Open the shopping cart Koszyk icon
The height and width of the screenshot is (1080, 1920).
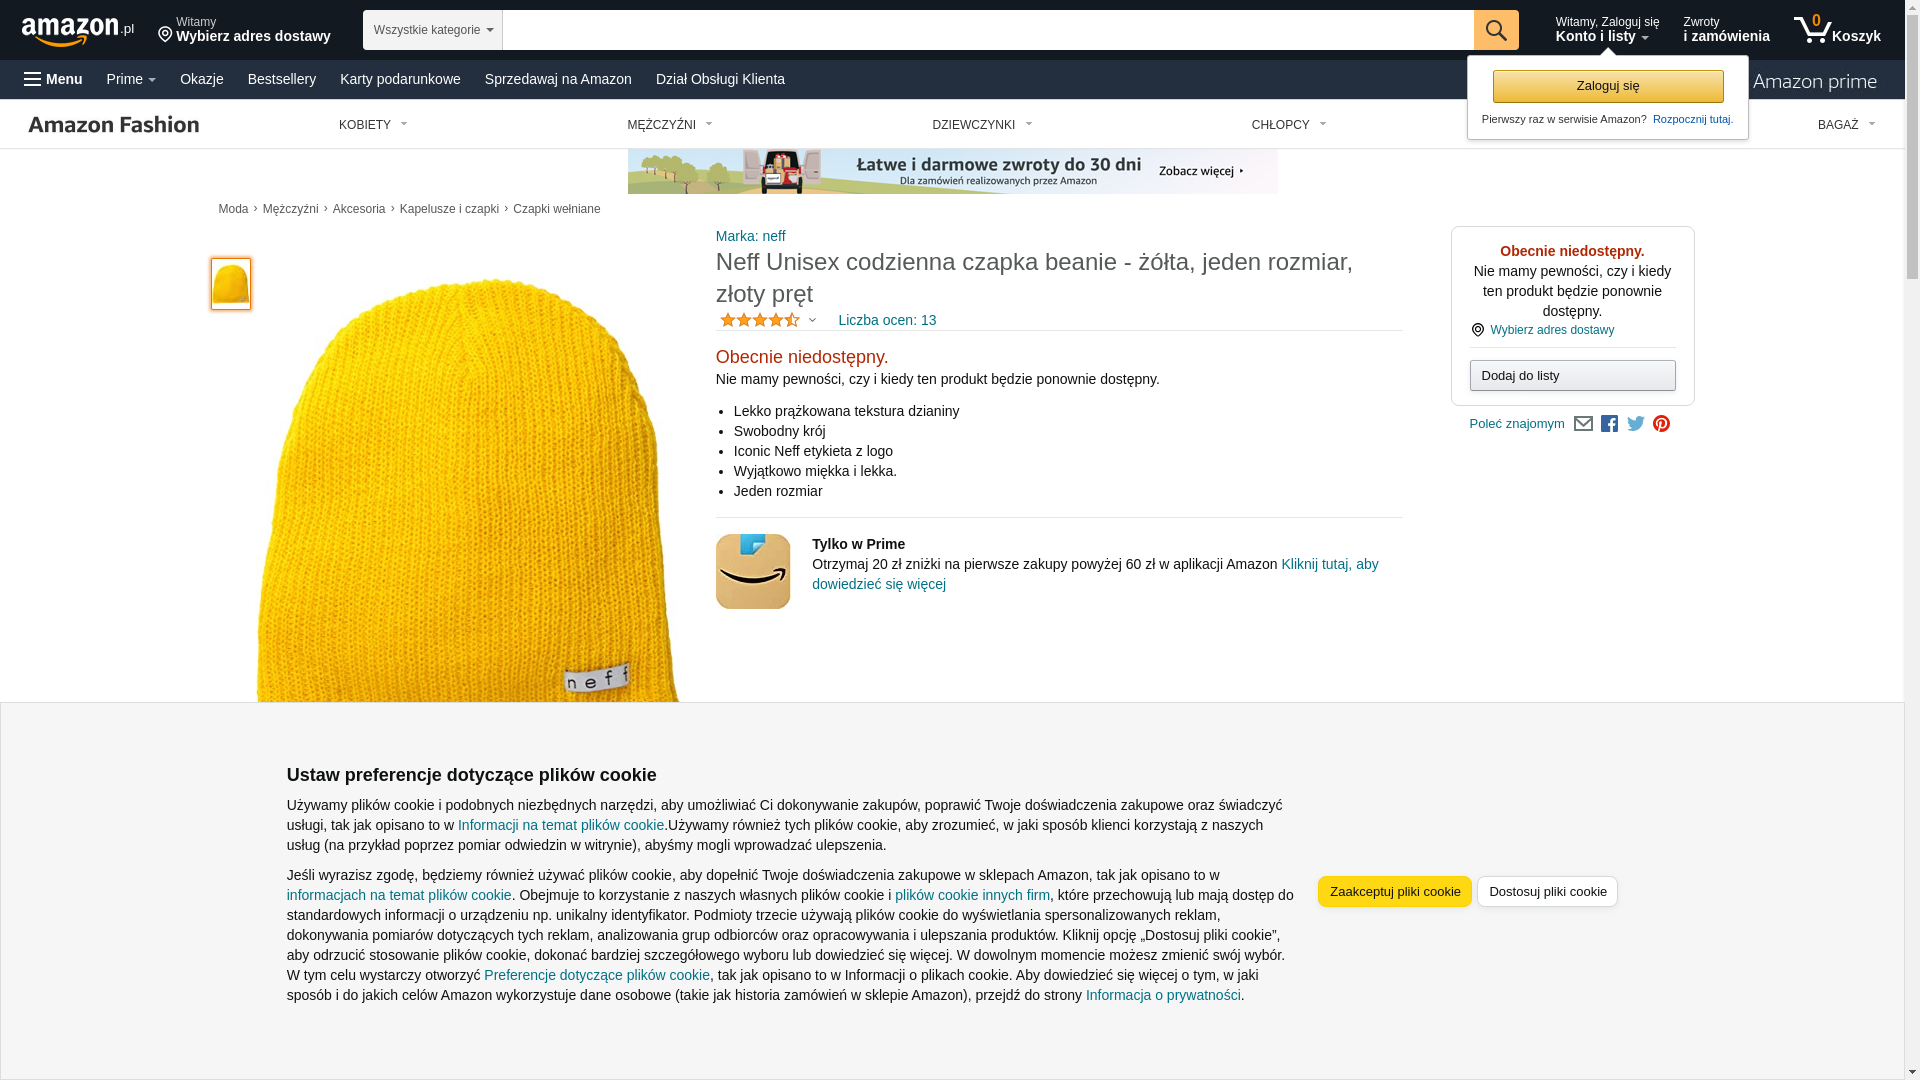1836,30
